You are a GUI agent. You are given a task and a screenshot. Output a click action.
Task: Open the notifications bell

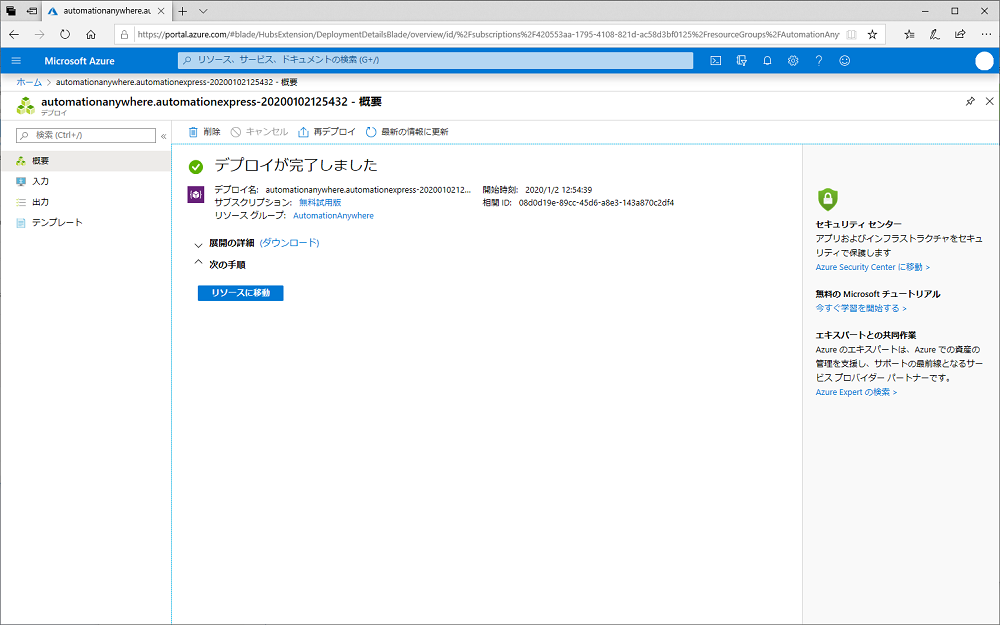(767, 61)
